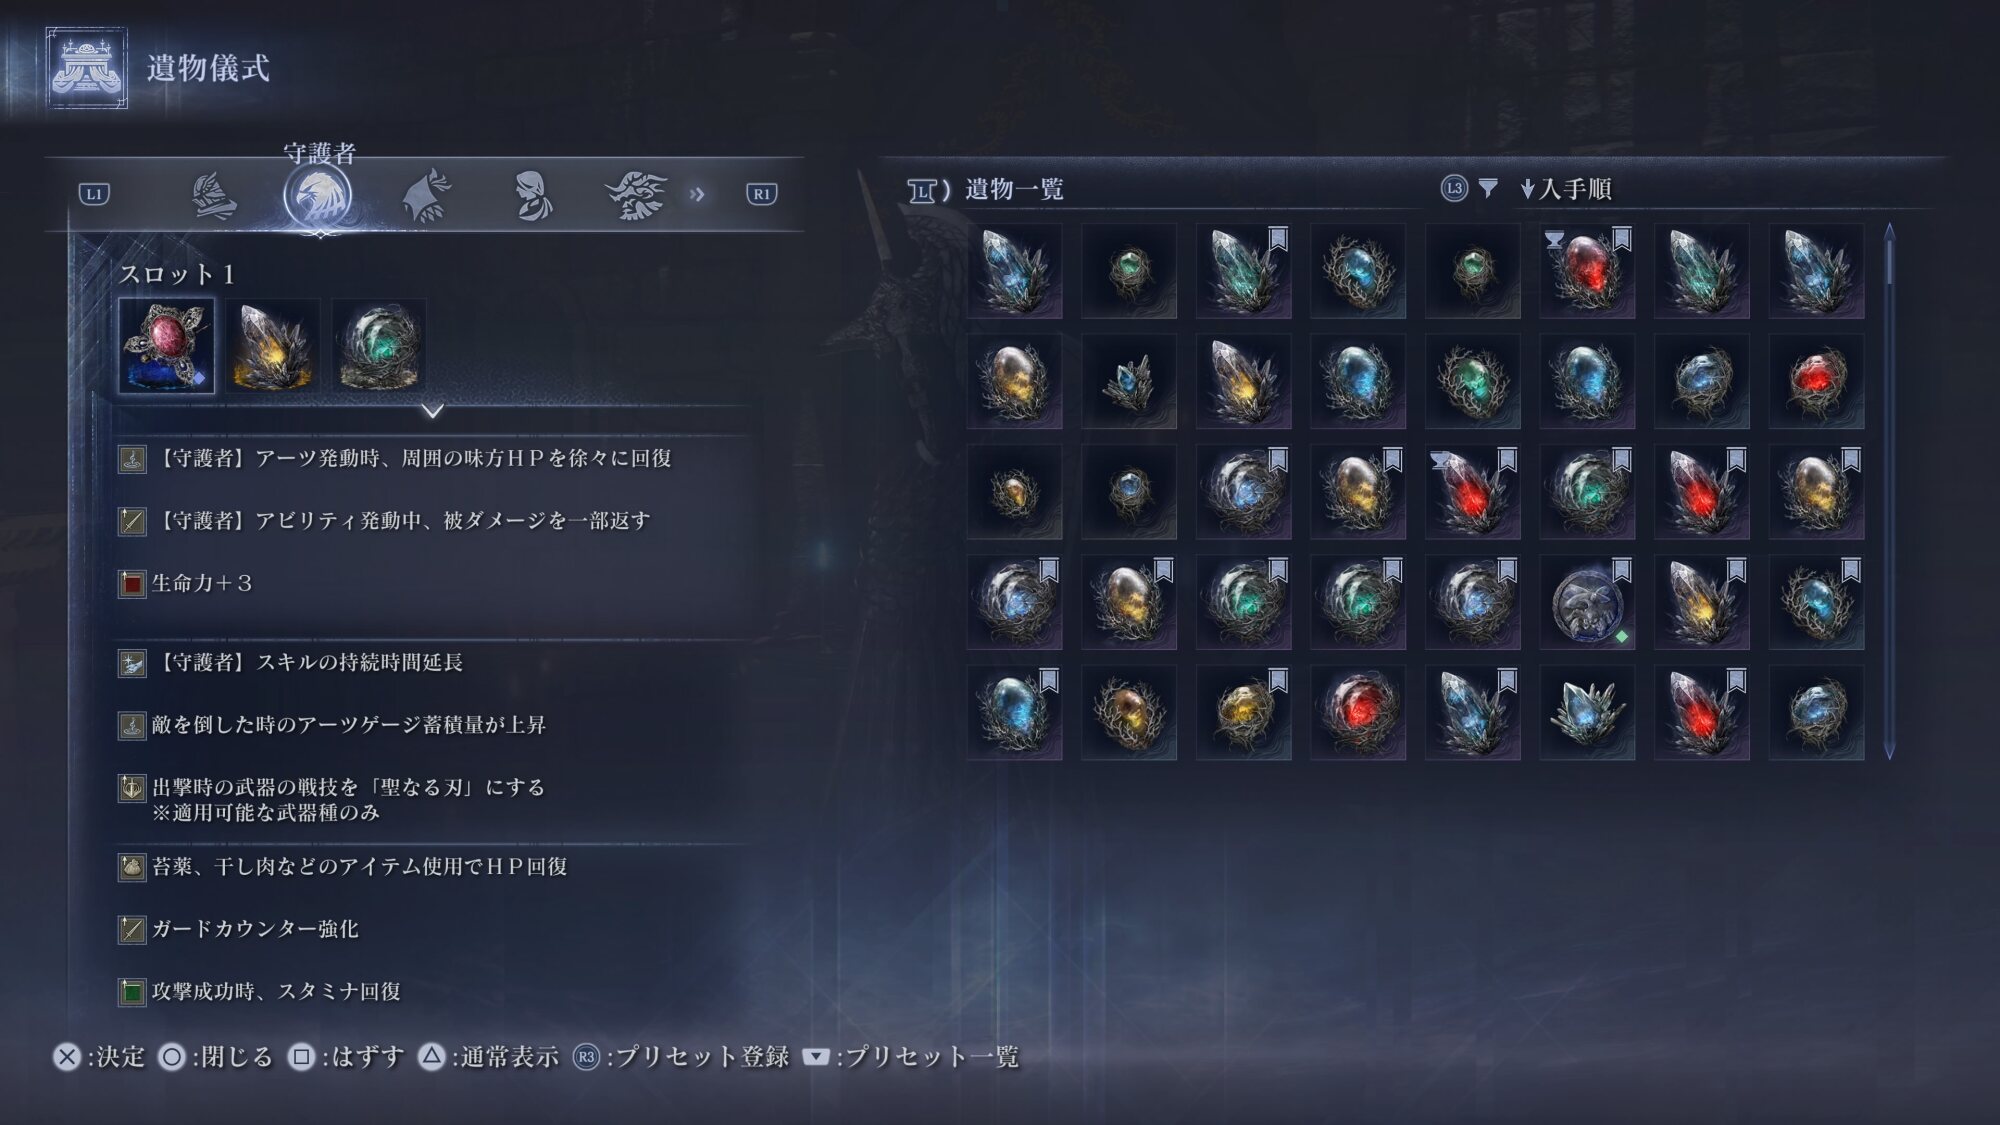Click the はずす remove prompt
Image resolution: width=2000 pixels, height=1125 pixels.
(x=346, y=1057)
